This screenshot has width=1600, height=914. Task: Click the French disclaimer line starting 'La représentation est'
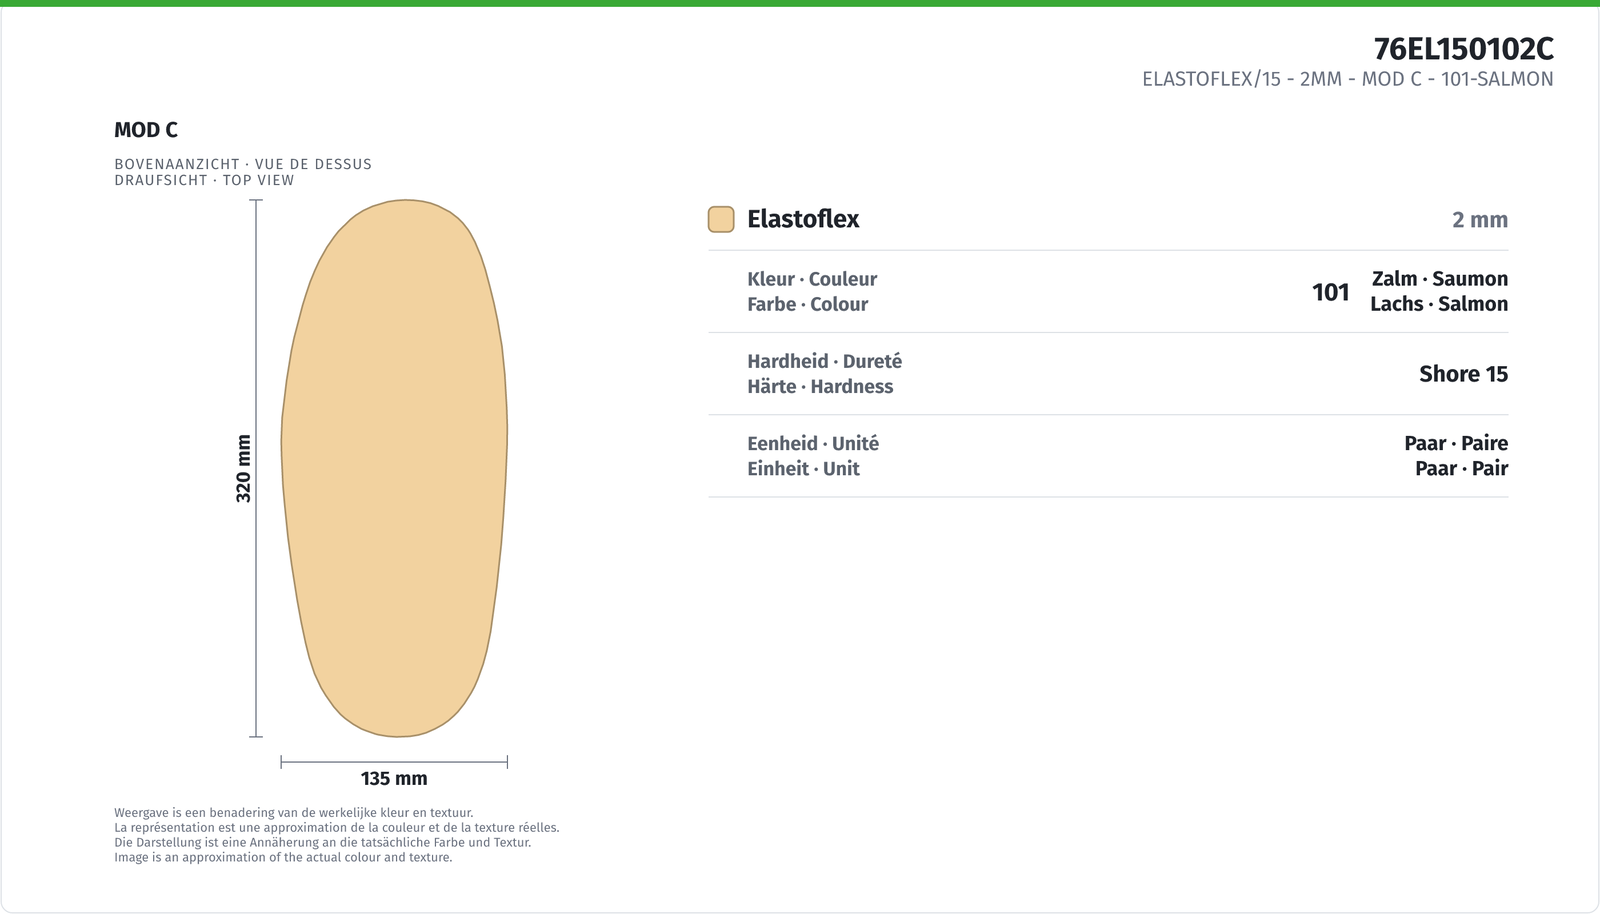click(337, 828)
